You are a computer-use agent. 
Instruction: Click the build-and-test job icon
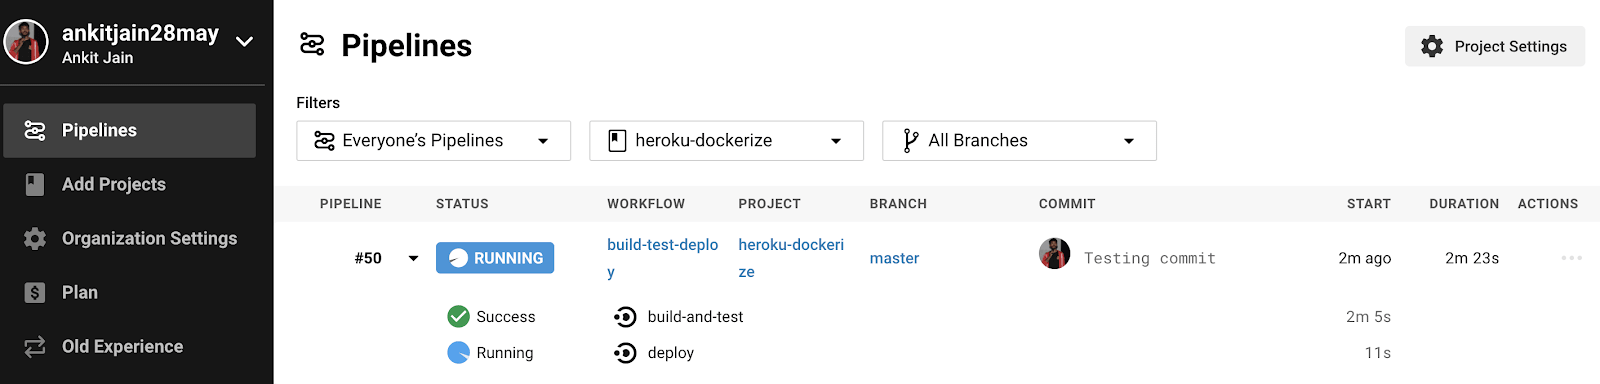[625, 317]
